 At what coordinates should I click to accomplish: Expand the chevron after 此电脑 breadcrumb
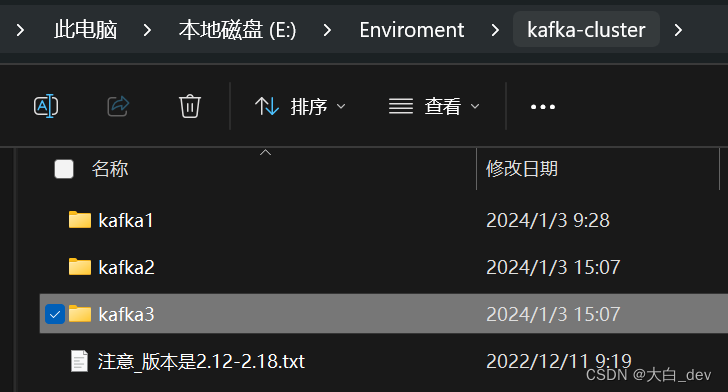[147, 30]
